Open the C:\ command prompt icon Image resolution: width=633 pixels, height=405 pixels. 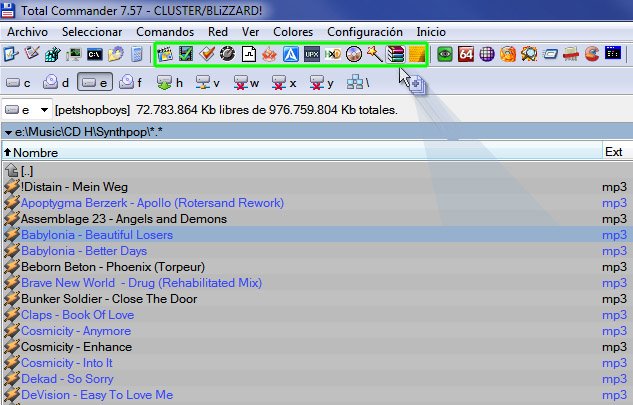[x=94, y=54]
